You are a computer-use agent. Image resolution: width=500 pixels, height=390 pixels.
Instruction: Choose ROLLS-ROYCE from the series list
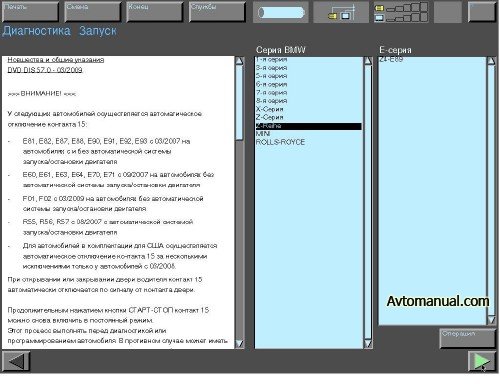click(x=280, y=142)
